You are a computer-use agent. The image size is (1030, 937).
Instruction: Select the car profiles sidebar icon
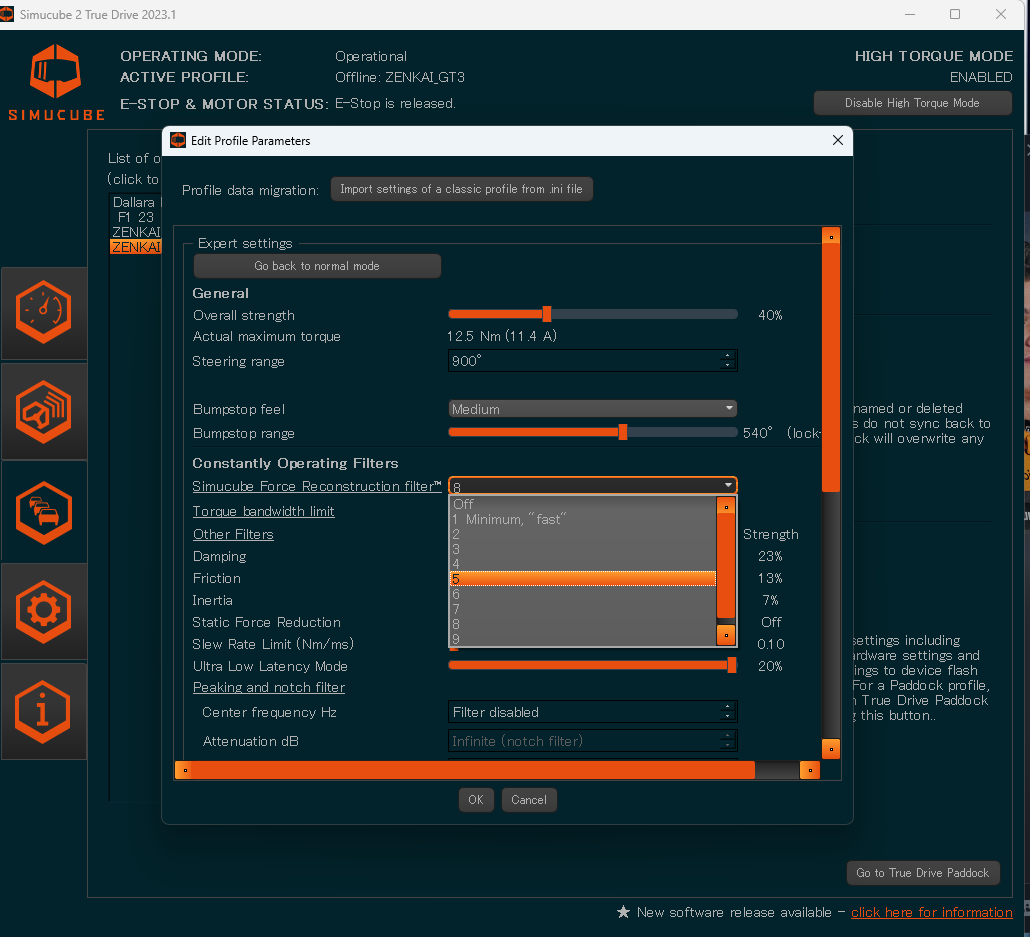coord(44,510)
